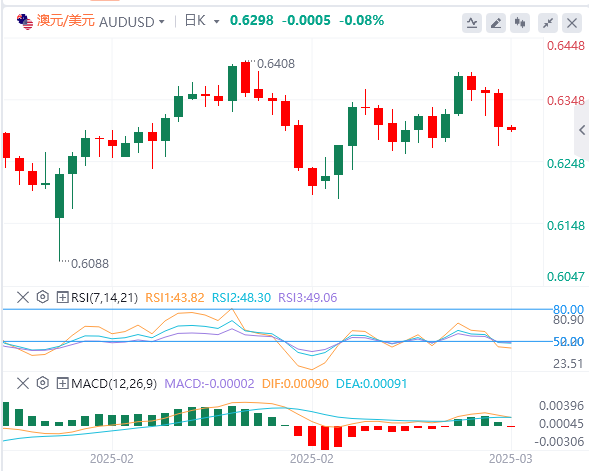This screenshot has height=471, width=589.
Task: Open MACD indicator settings icon
Action: [43, 383]
